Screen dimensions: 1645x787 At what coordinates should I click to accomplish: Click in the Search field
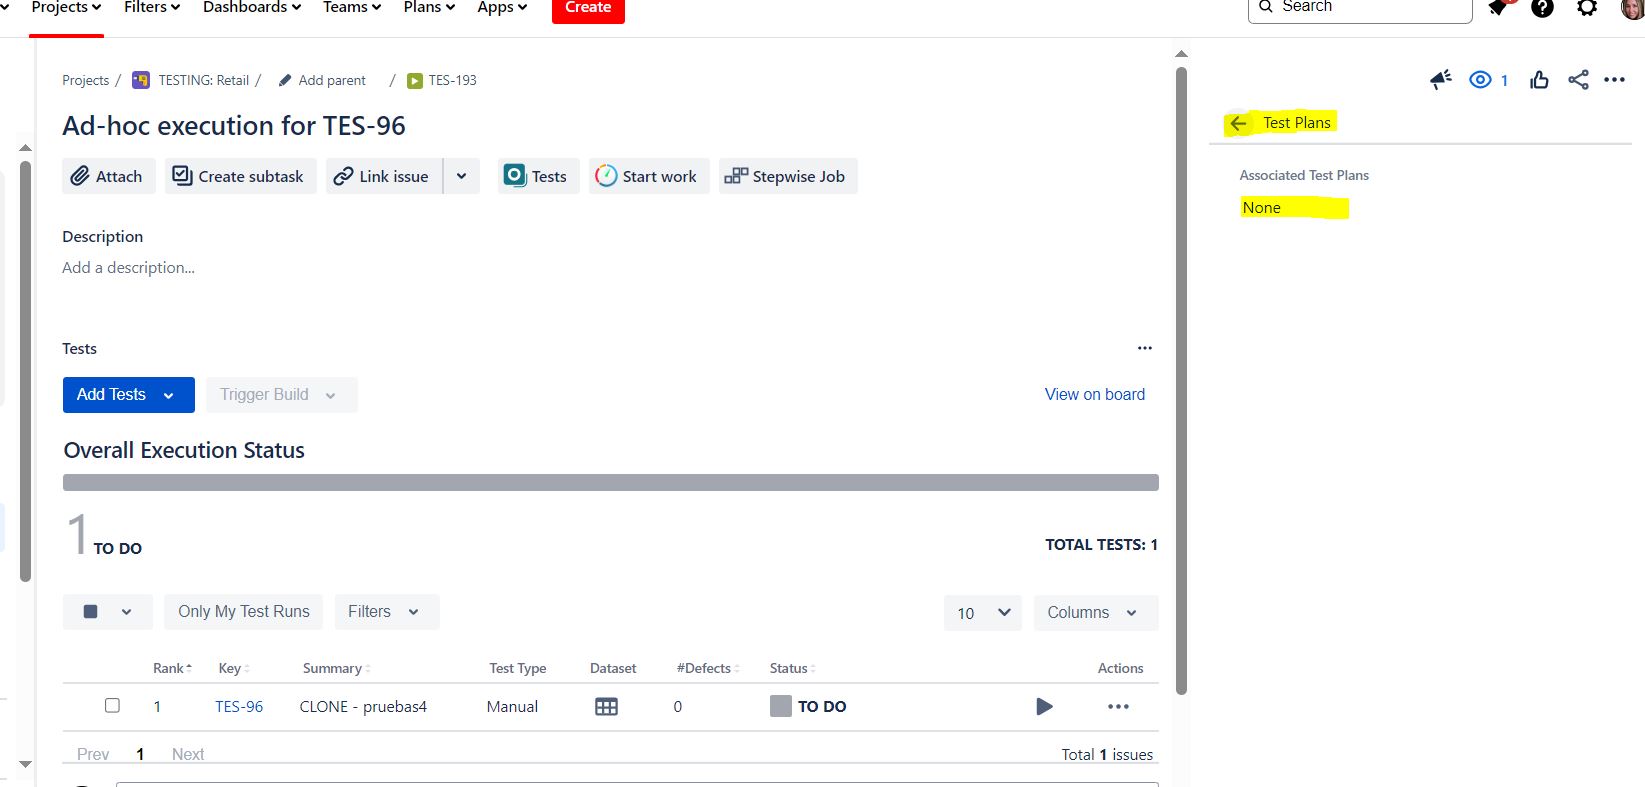tap(1360, 9)
